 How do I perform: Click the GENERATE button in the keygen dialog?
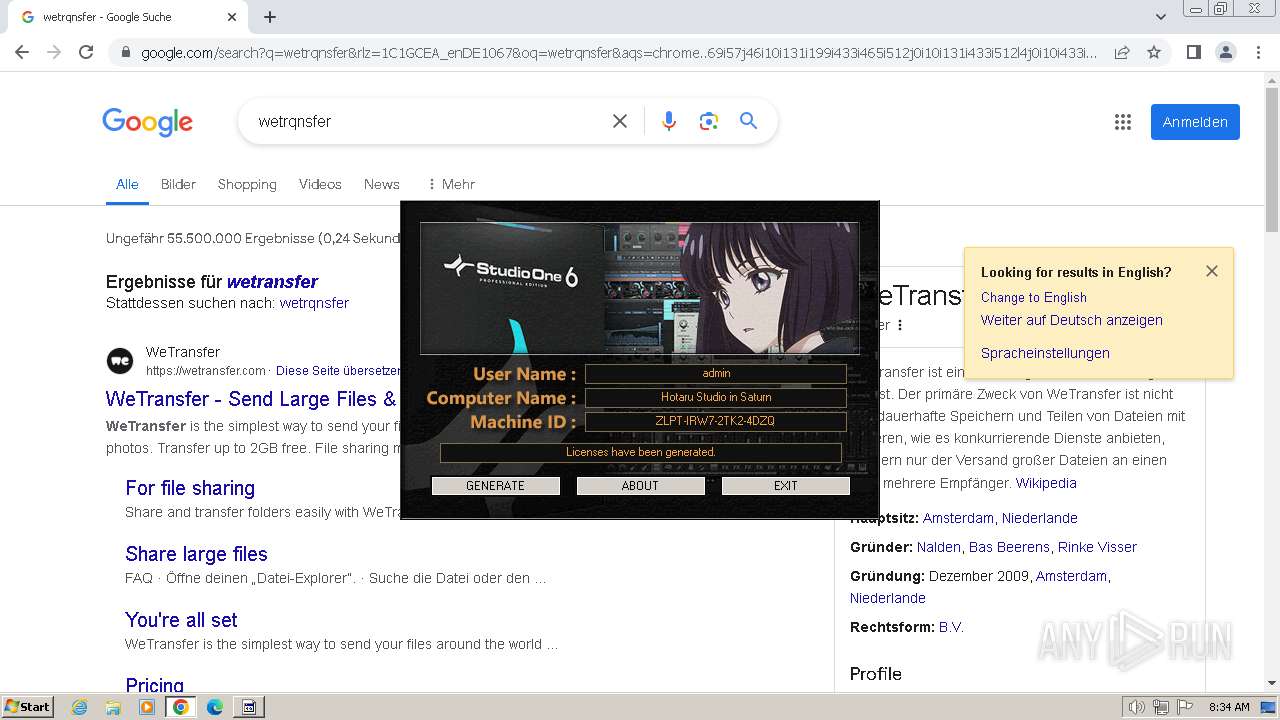[x=495, y=486]
